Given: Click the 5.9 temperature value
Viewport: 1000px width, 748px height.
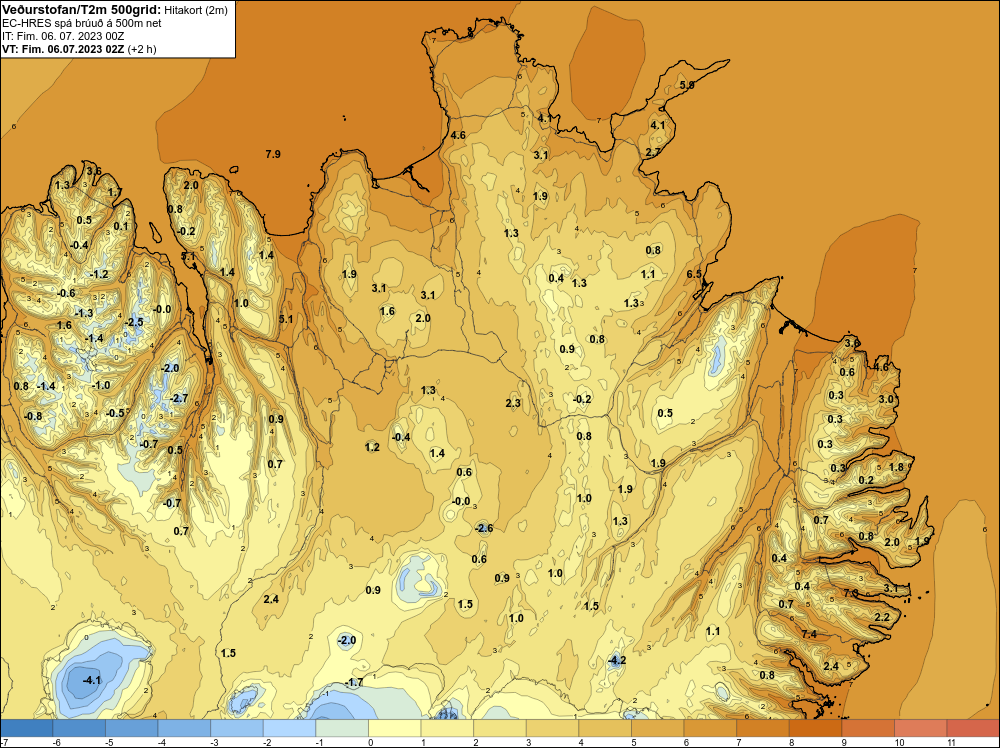Looking at the screenshot, I should point(687,85).
